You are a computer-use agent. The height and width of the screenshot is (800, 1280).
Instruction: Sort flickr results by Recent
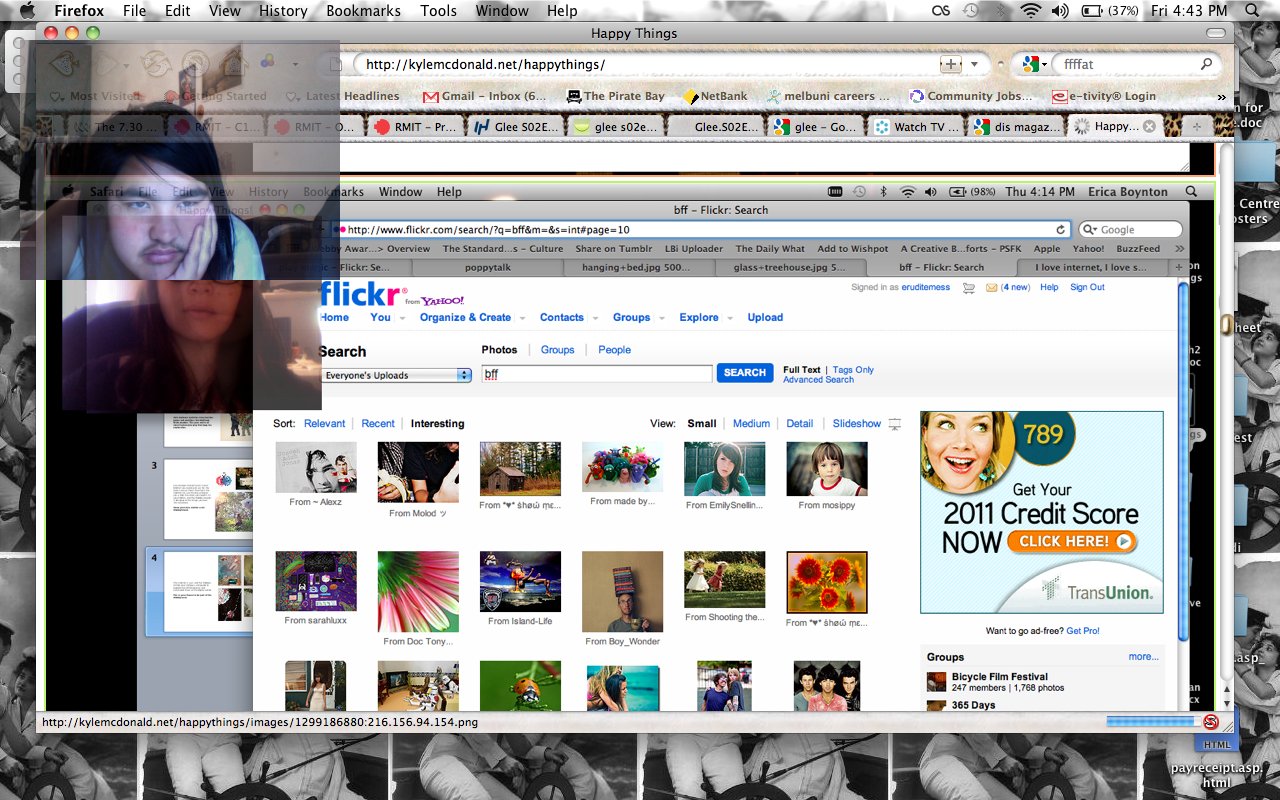coord(378,424)
